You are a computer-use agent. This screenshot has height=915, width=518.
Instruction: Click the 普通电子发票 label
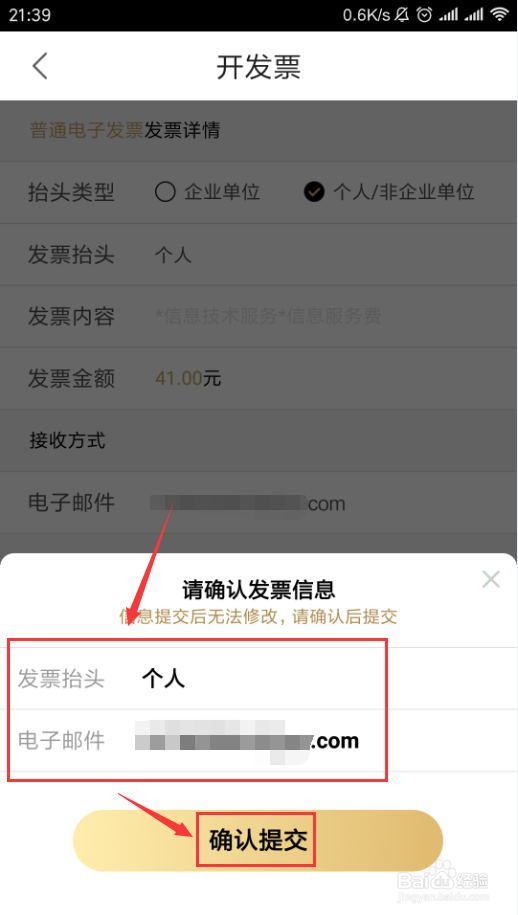[86, 130]
